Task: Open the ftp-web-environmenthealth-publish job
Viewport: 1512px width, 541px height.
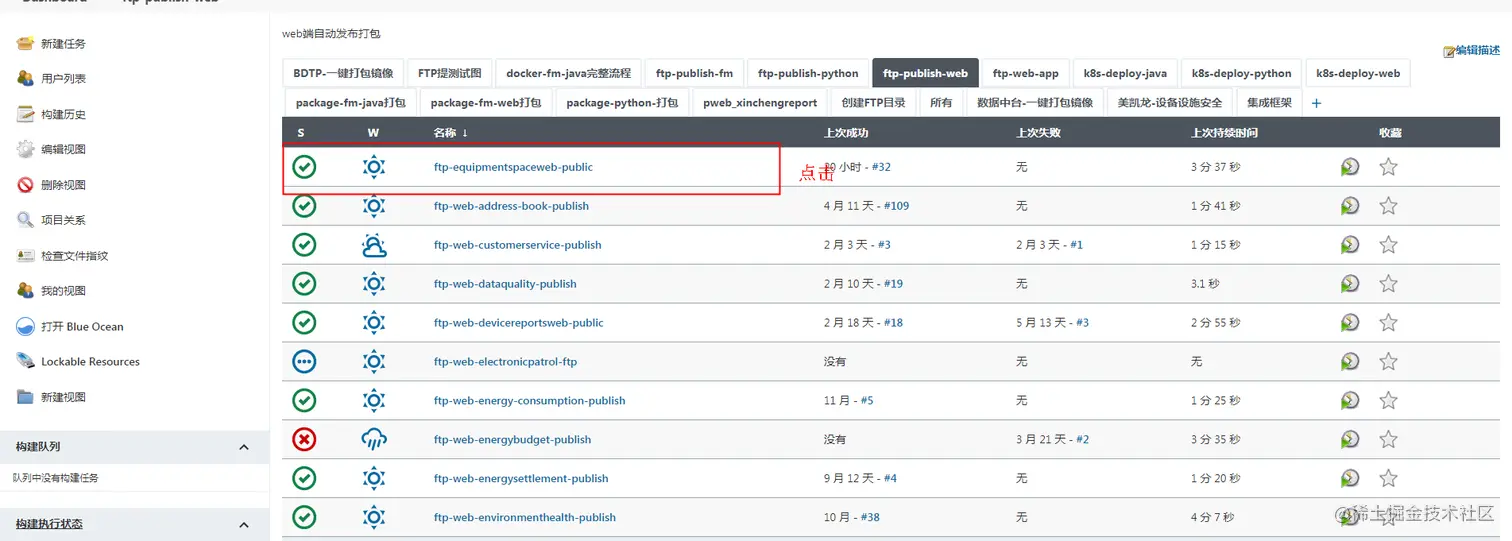Action: [x=524, y=517]
